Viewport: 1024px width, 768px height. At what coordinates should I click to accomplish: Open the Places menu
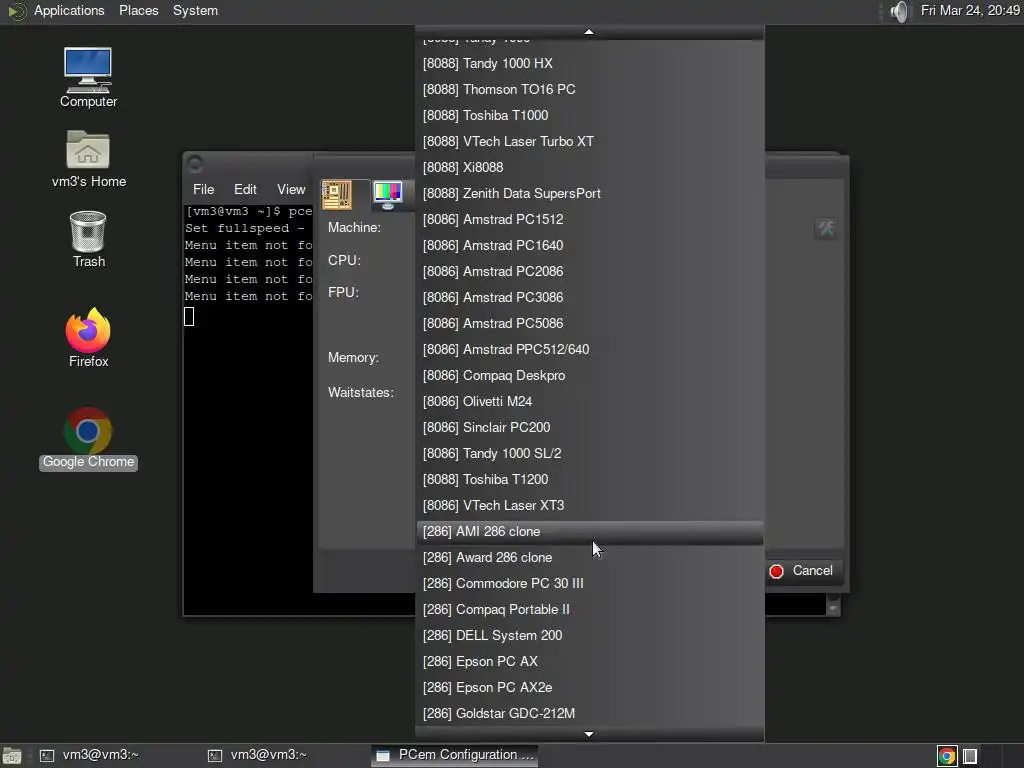point(138,10)
